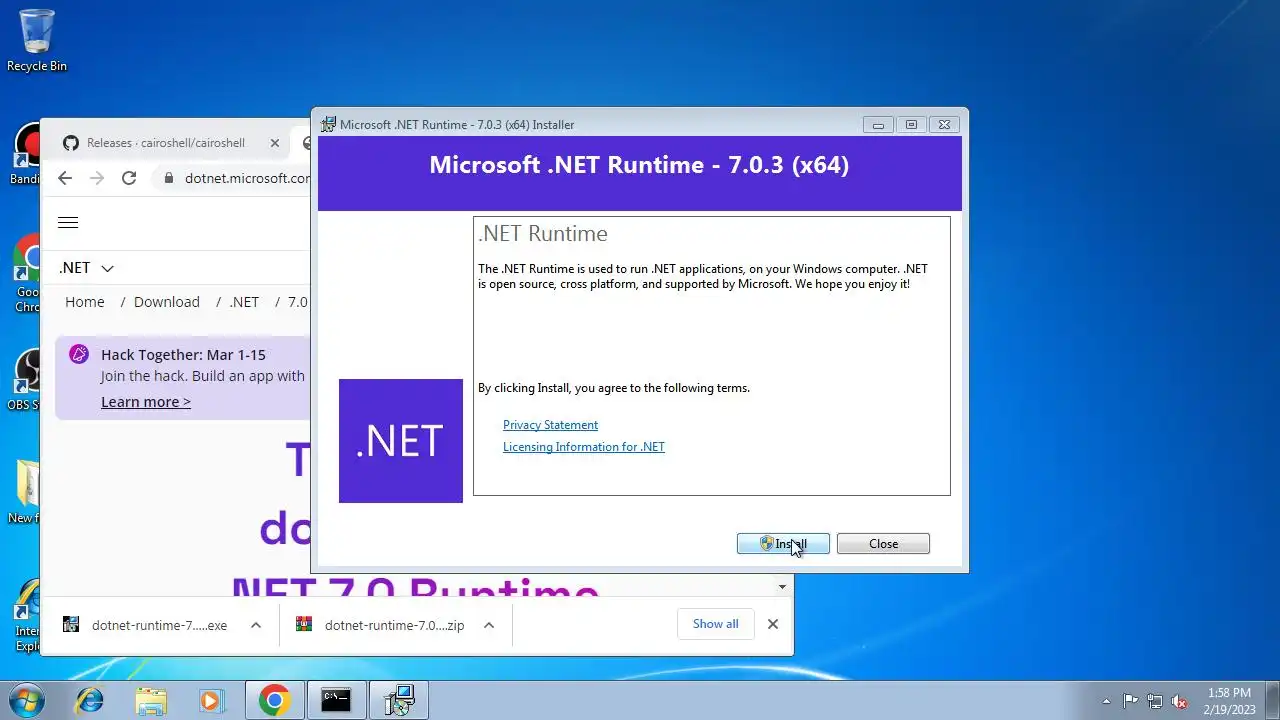Open the Bandicam desktop shortcut

pyautogui.click(x=27, y=153)
